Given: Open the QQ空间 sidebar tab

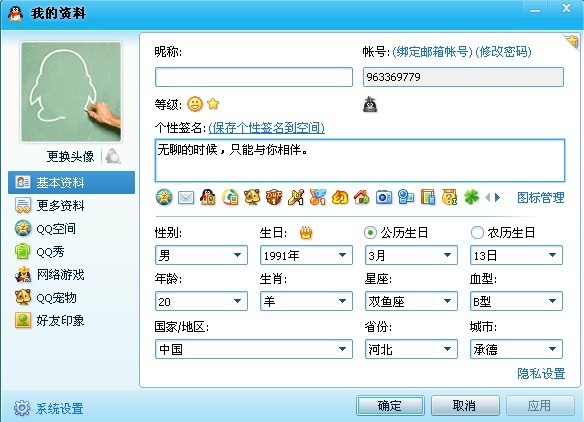Looking at the screenshot, I should [72, 229].
